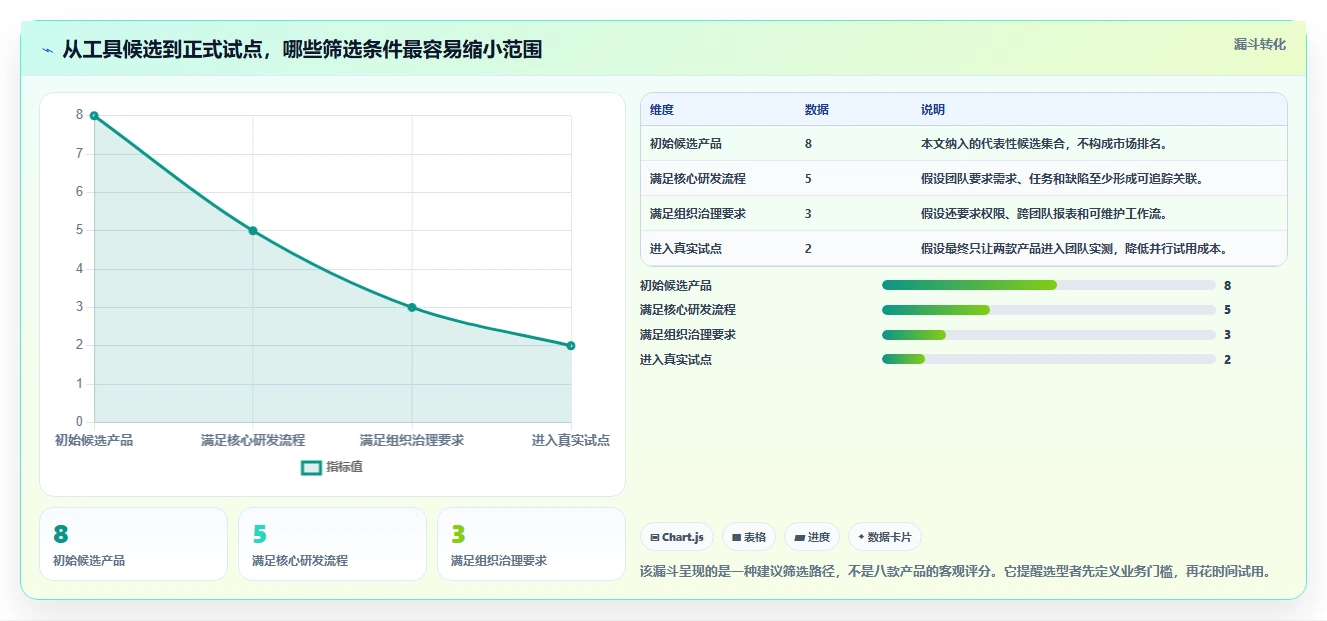Click the progress bar for 满足核心研发流程
This screenshot has width=1327, height=621.
[1049, 310]
